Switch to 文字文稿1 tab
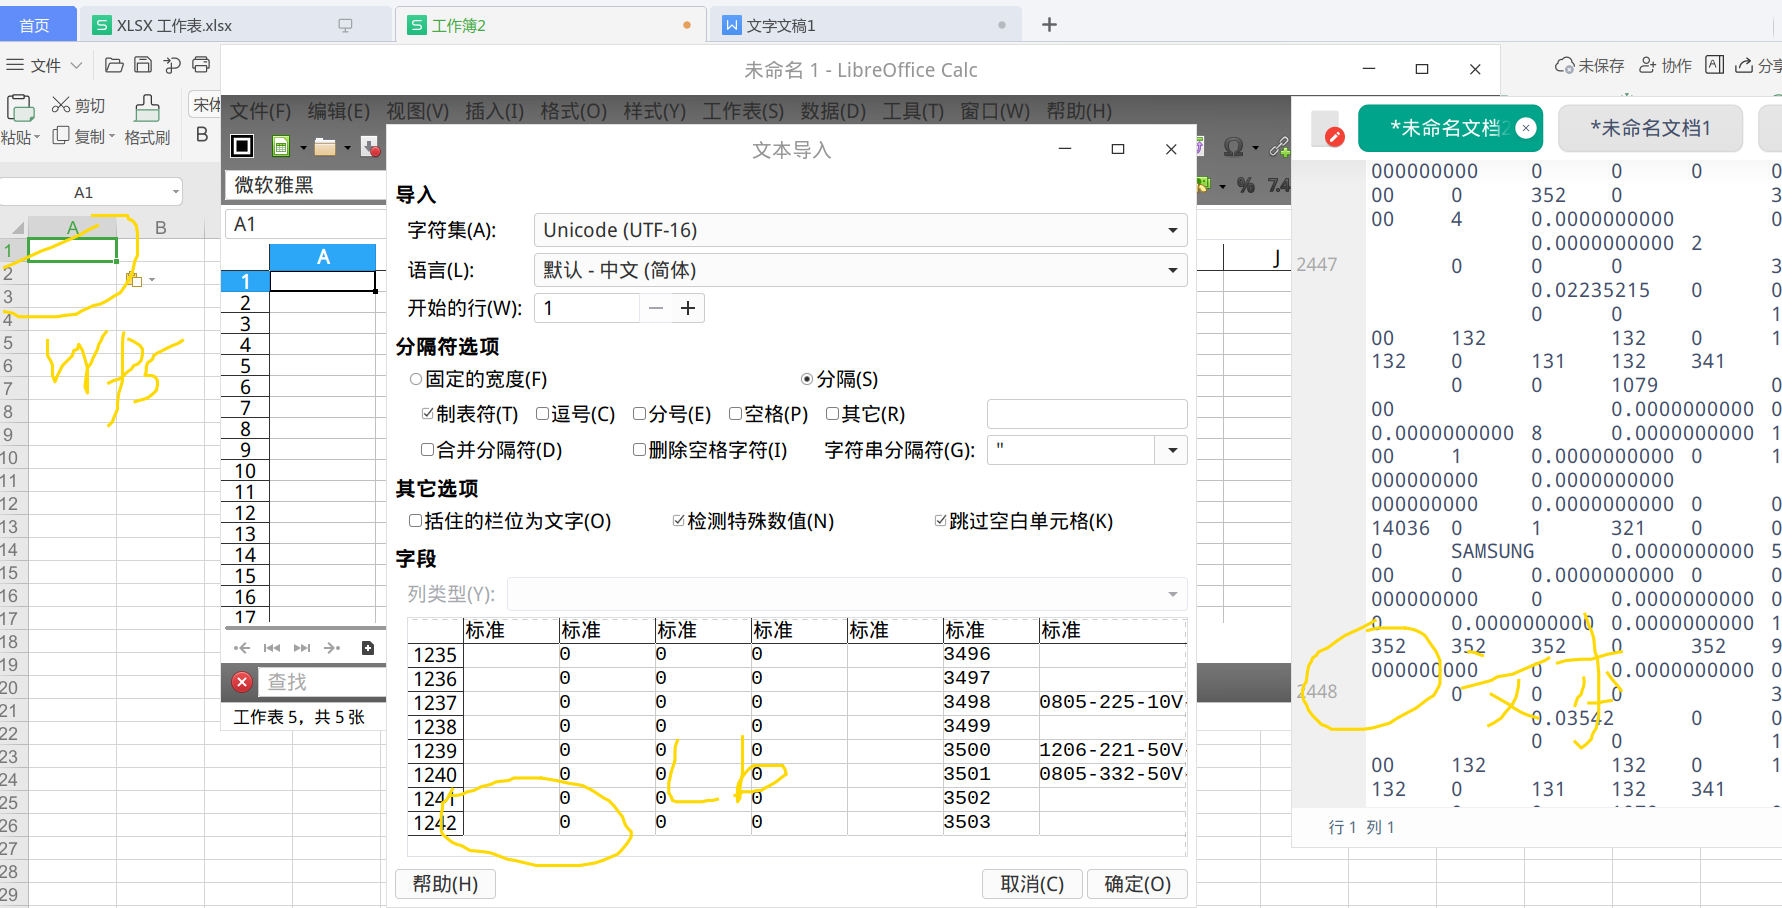 point(867,25)
